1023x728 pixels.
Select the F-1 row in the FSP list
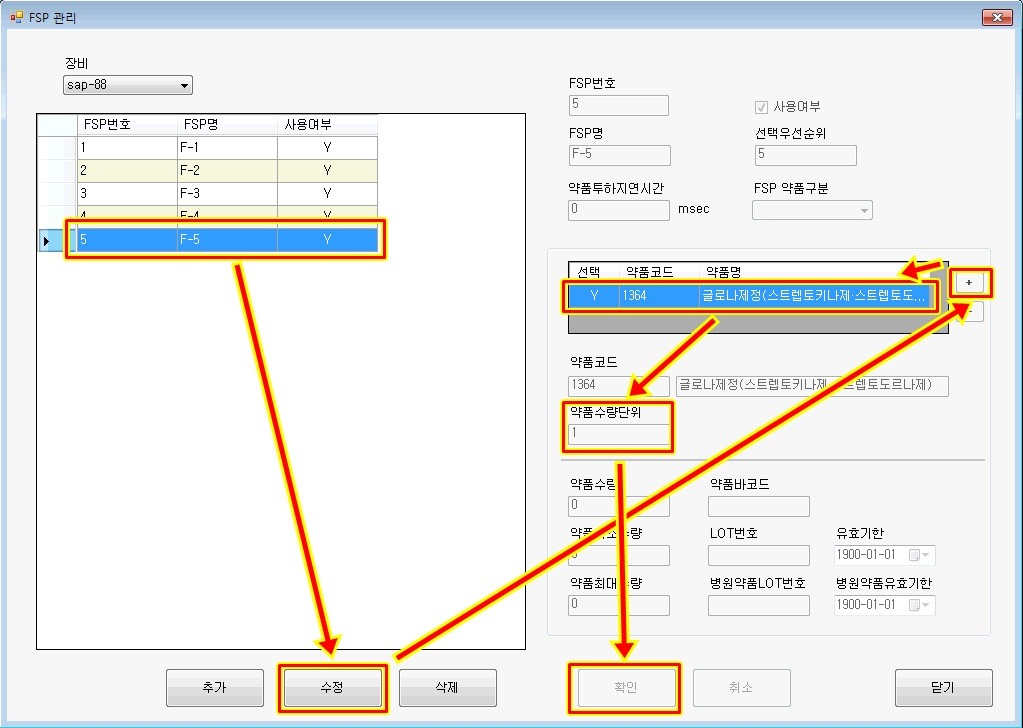coord(227,147)
